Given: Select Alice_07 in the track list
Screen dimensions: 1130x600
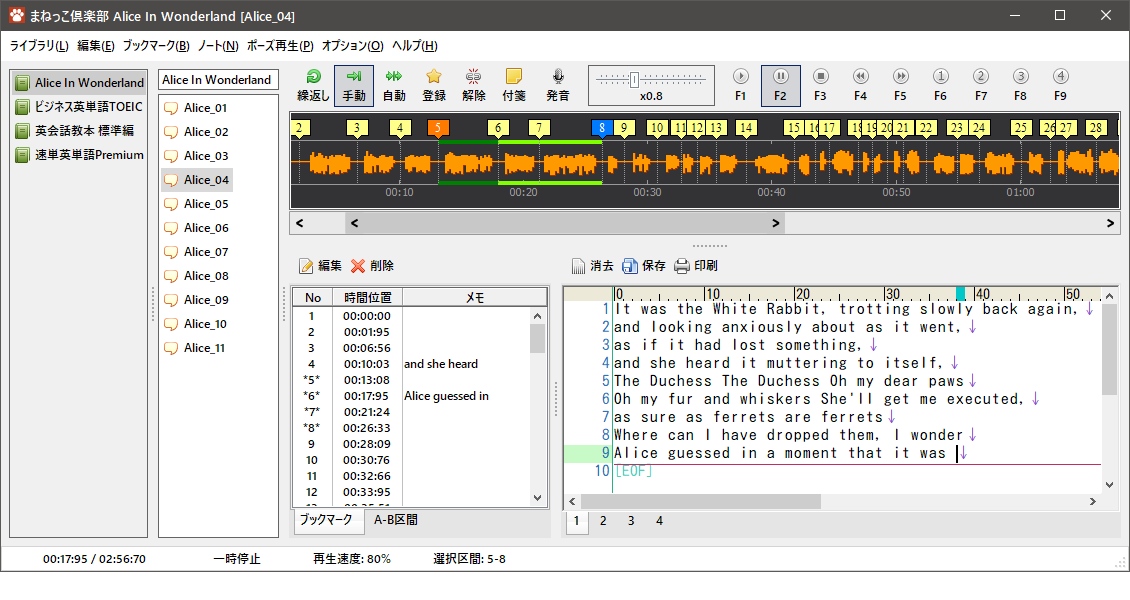Looking at the screenshot, I should (205, 252).
